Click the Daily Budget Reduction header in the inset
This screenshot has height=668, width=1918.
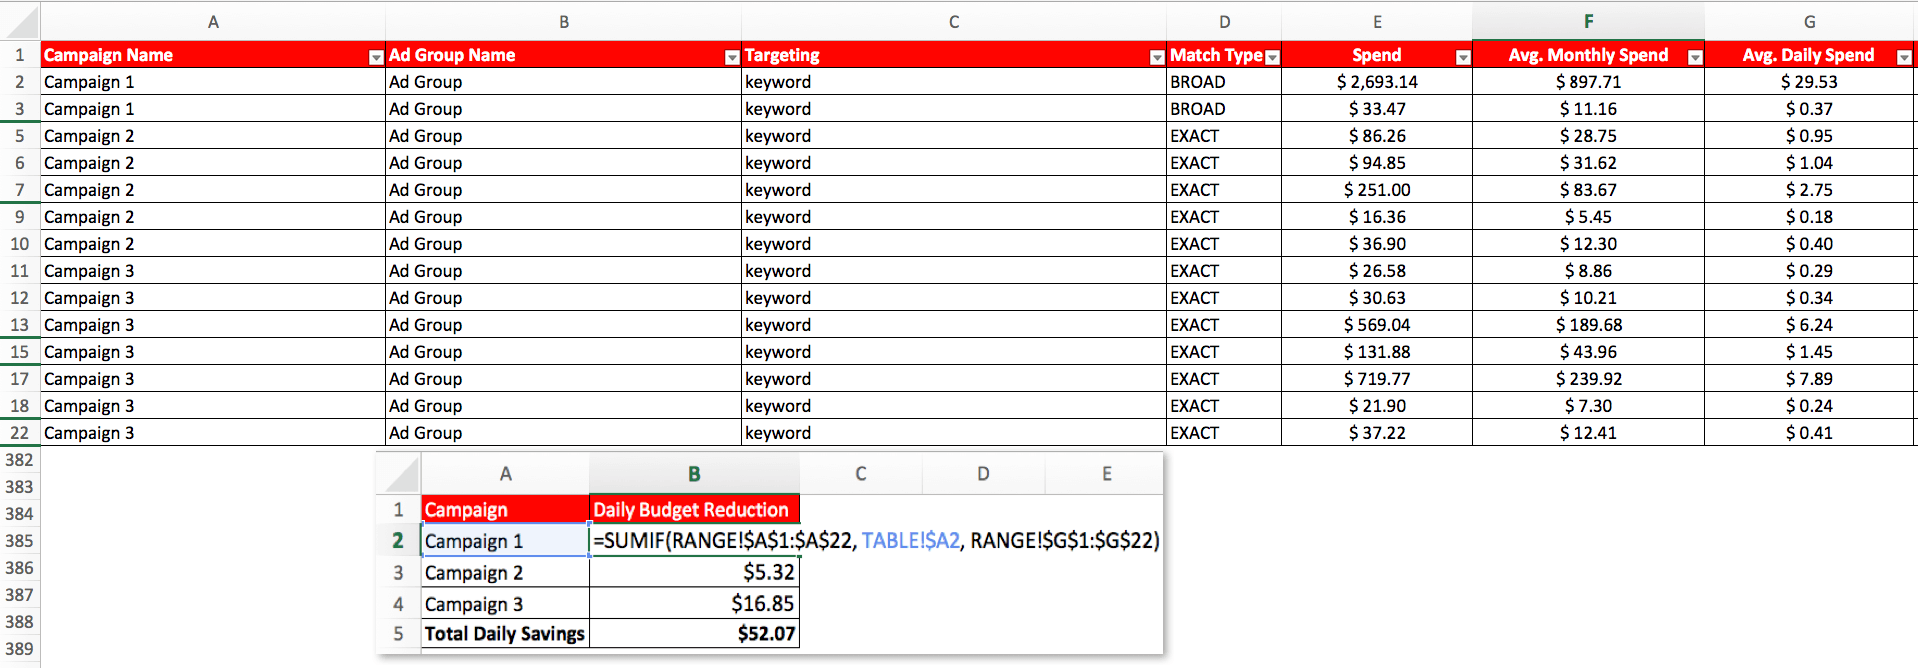(694, 510)
